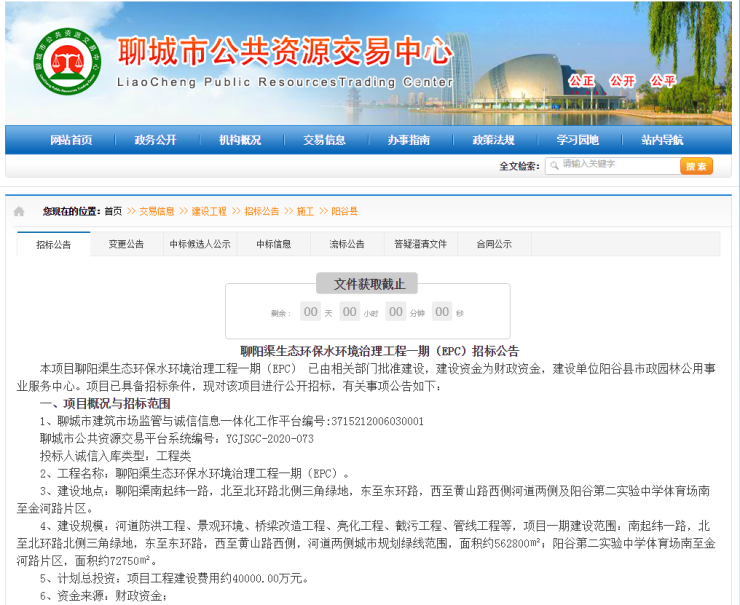
Task: Open the 流标公告 tab
Action: (347, 244)
